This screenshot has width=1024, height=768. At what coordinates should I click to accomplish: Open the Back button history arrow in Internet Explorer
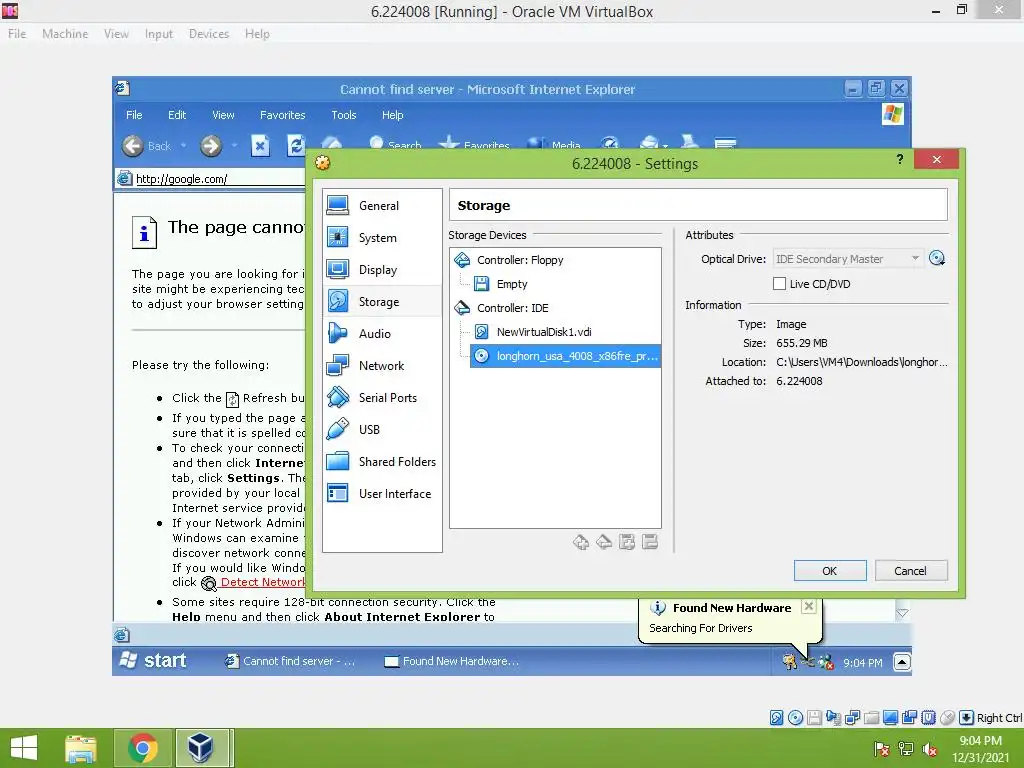pyautogui.click(x=184, y=146)
